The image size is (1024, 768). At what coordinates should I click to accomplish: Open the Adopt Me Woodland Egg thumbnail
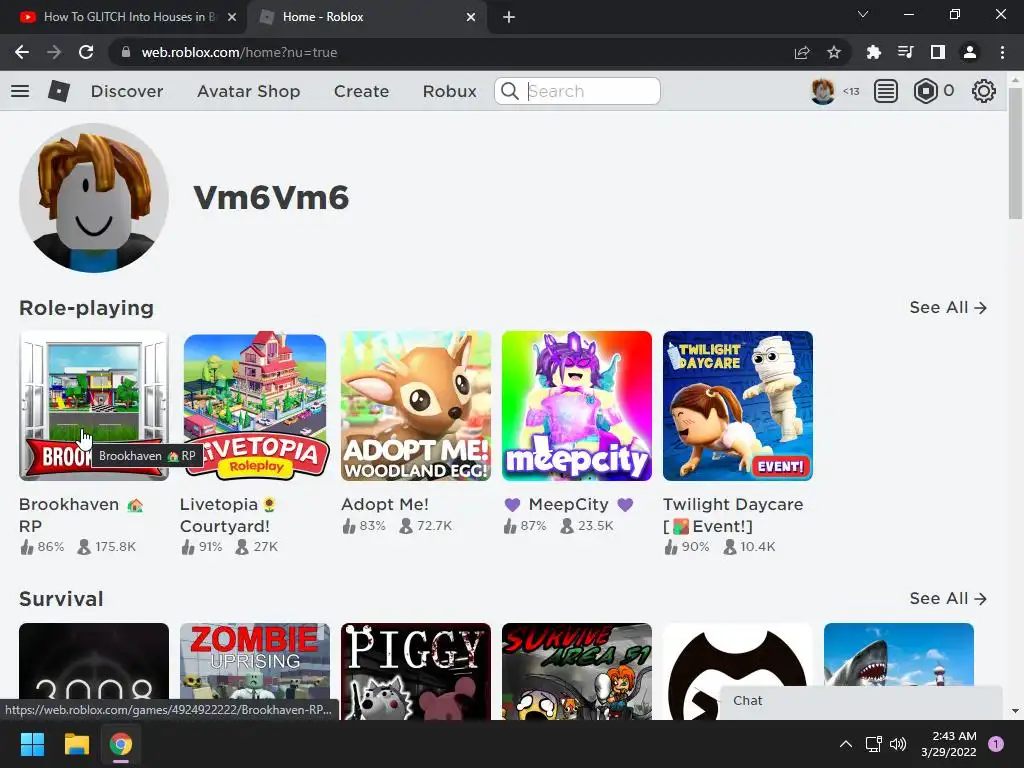point(416,406)
